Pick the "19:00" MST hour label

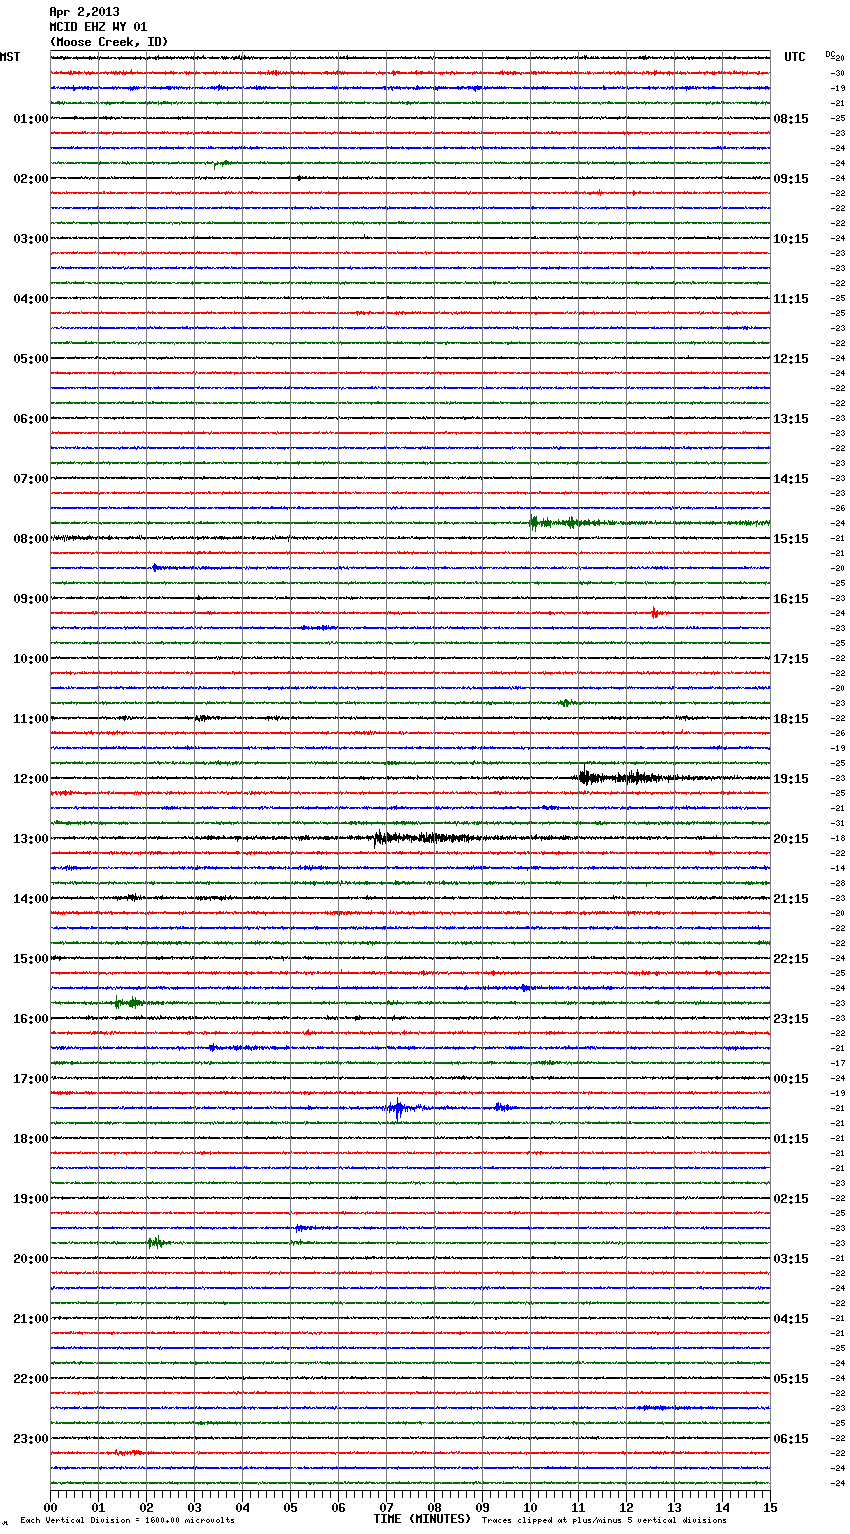(x=30, y=1199)
